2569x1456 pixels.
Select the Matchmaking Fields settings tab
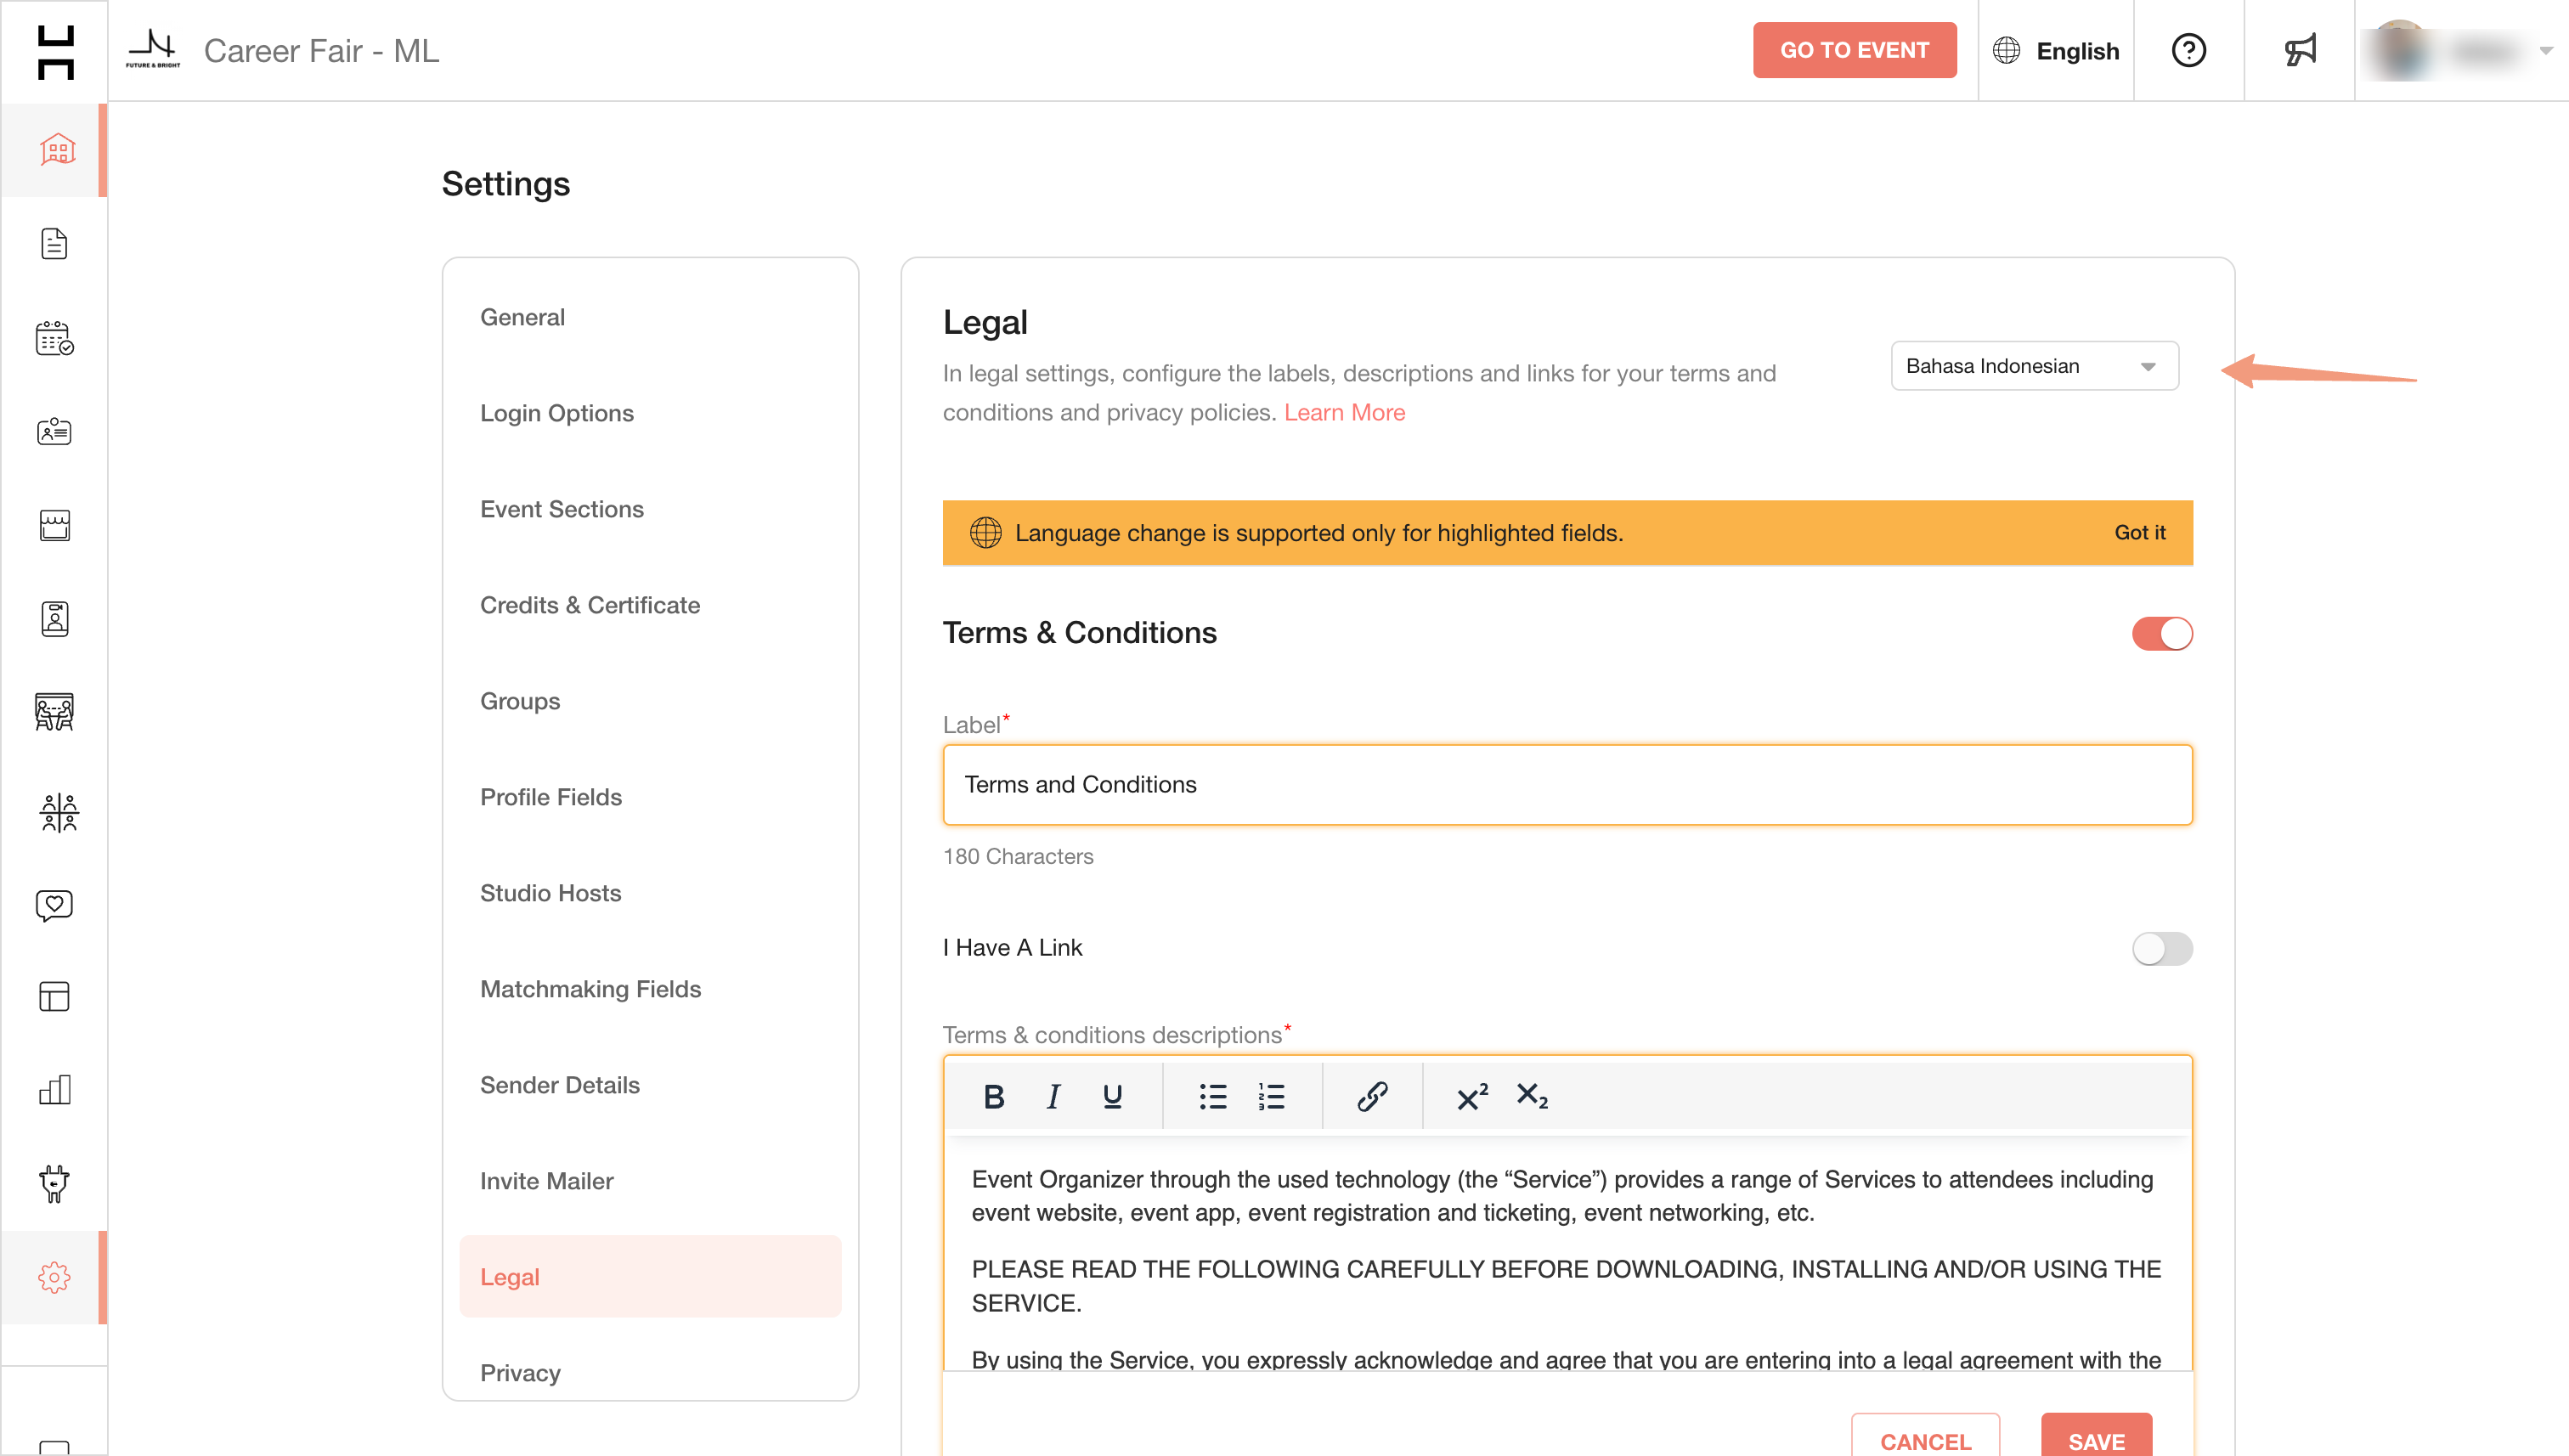click(x=591, y=989)
